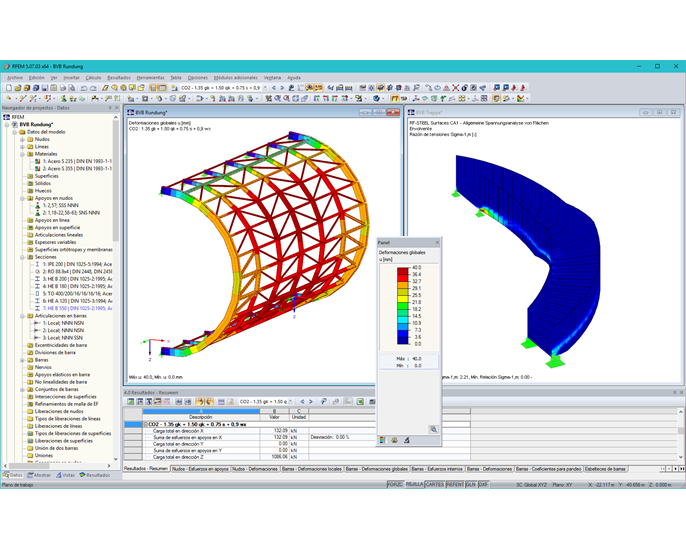The width and height of the screenshot is (686, 549).
Task: Open the Mostrar navigator tab
Action: click(39, 475)
